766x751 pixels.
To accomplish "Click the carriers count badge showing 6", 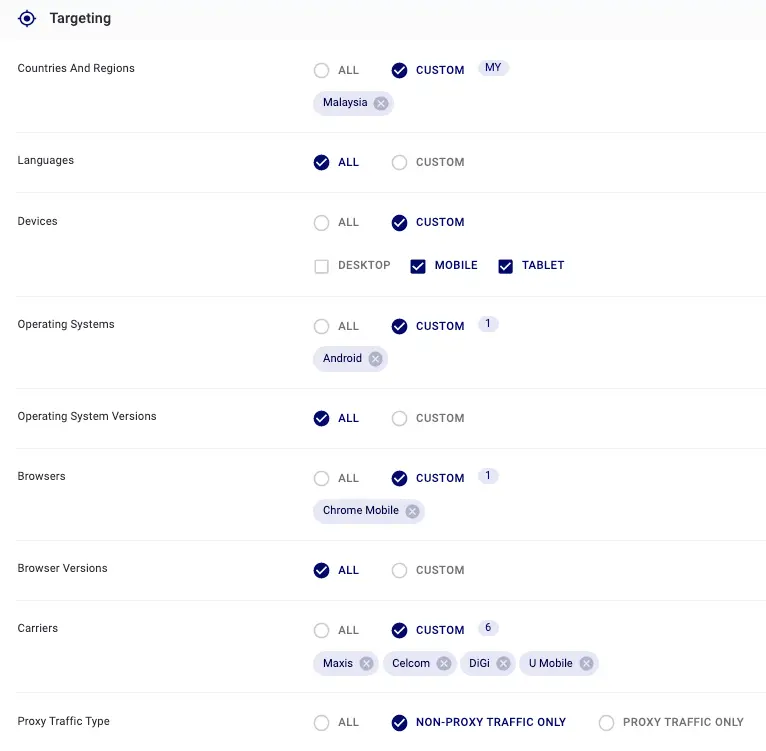I will point(488,628).
